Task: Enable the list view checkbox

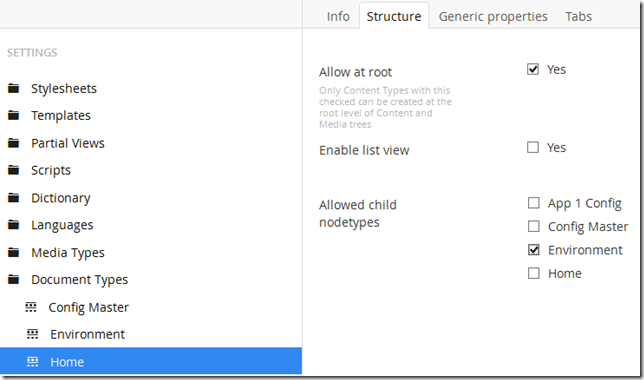Action: 533,147
